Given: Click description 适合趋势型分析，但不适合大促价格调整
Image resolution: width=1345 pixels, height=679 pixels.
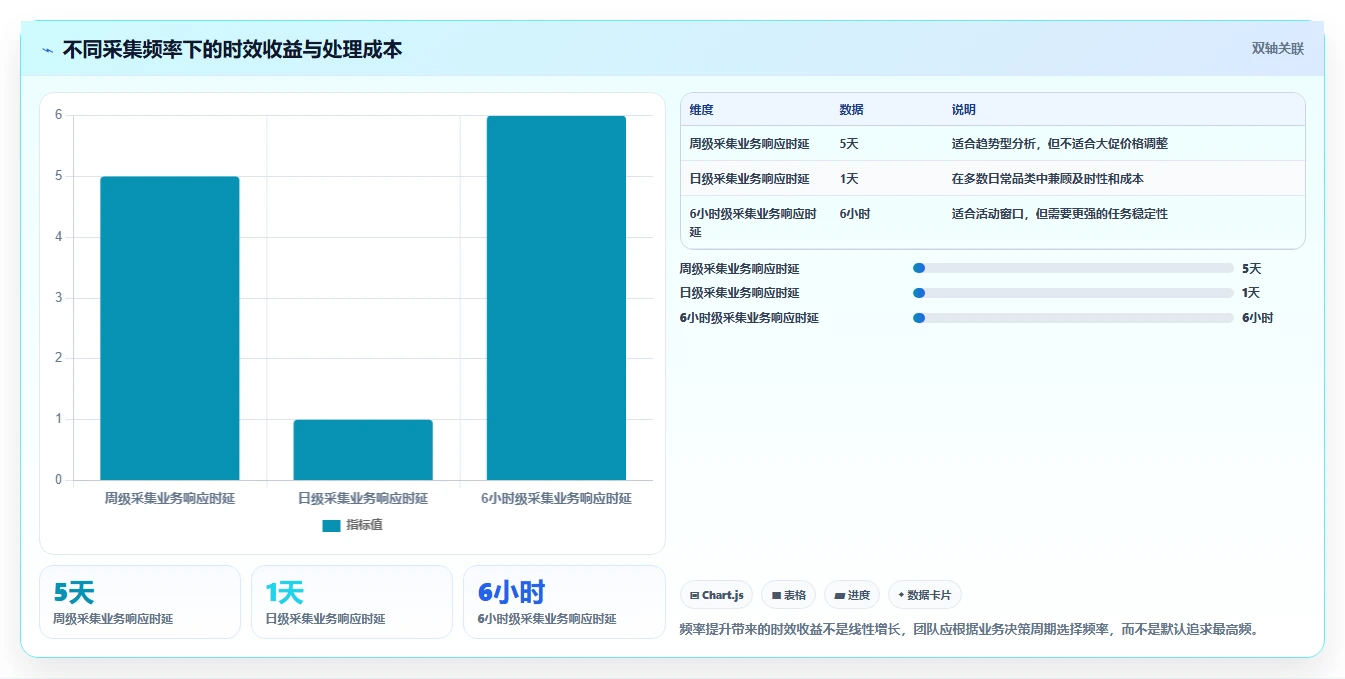Looking at the screenshot, I should pos(1060,144).
